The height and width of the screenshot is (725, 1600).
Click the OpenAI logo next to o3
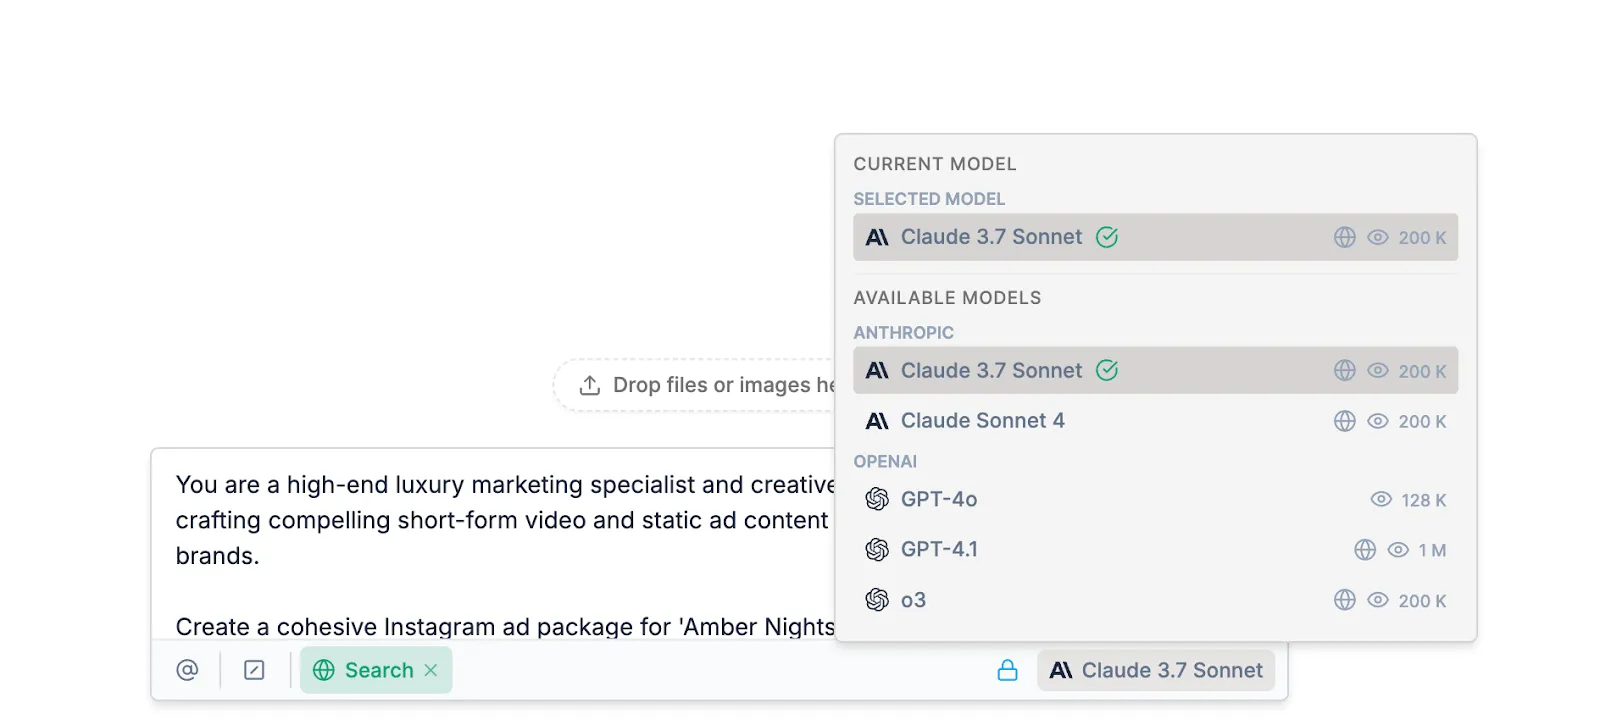pos(877,600)
